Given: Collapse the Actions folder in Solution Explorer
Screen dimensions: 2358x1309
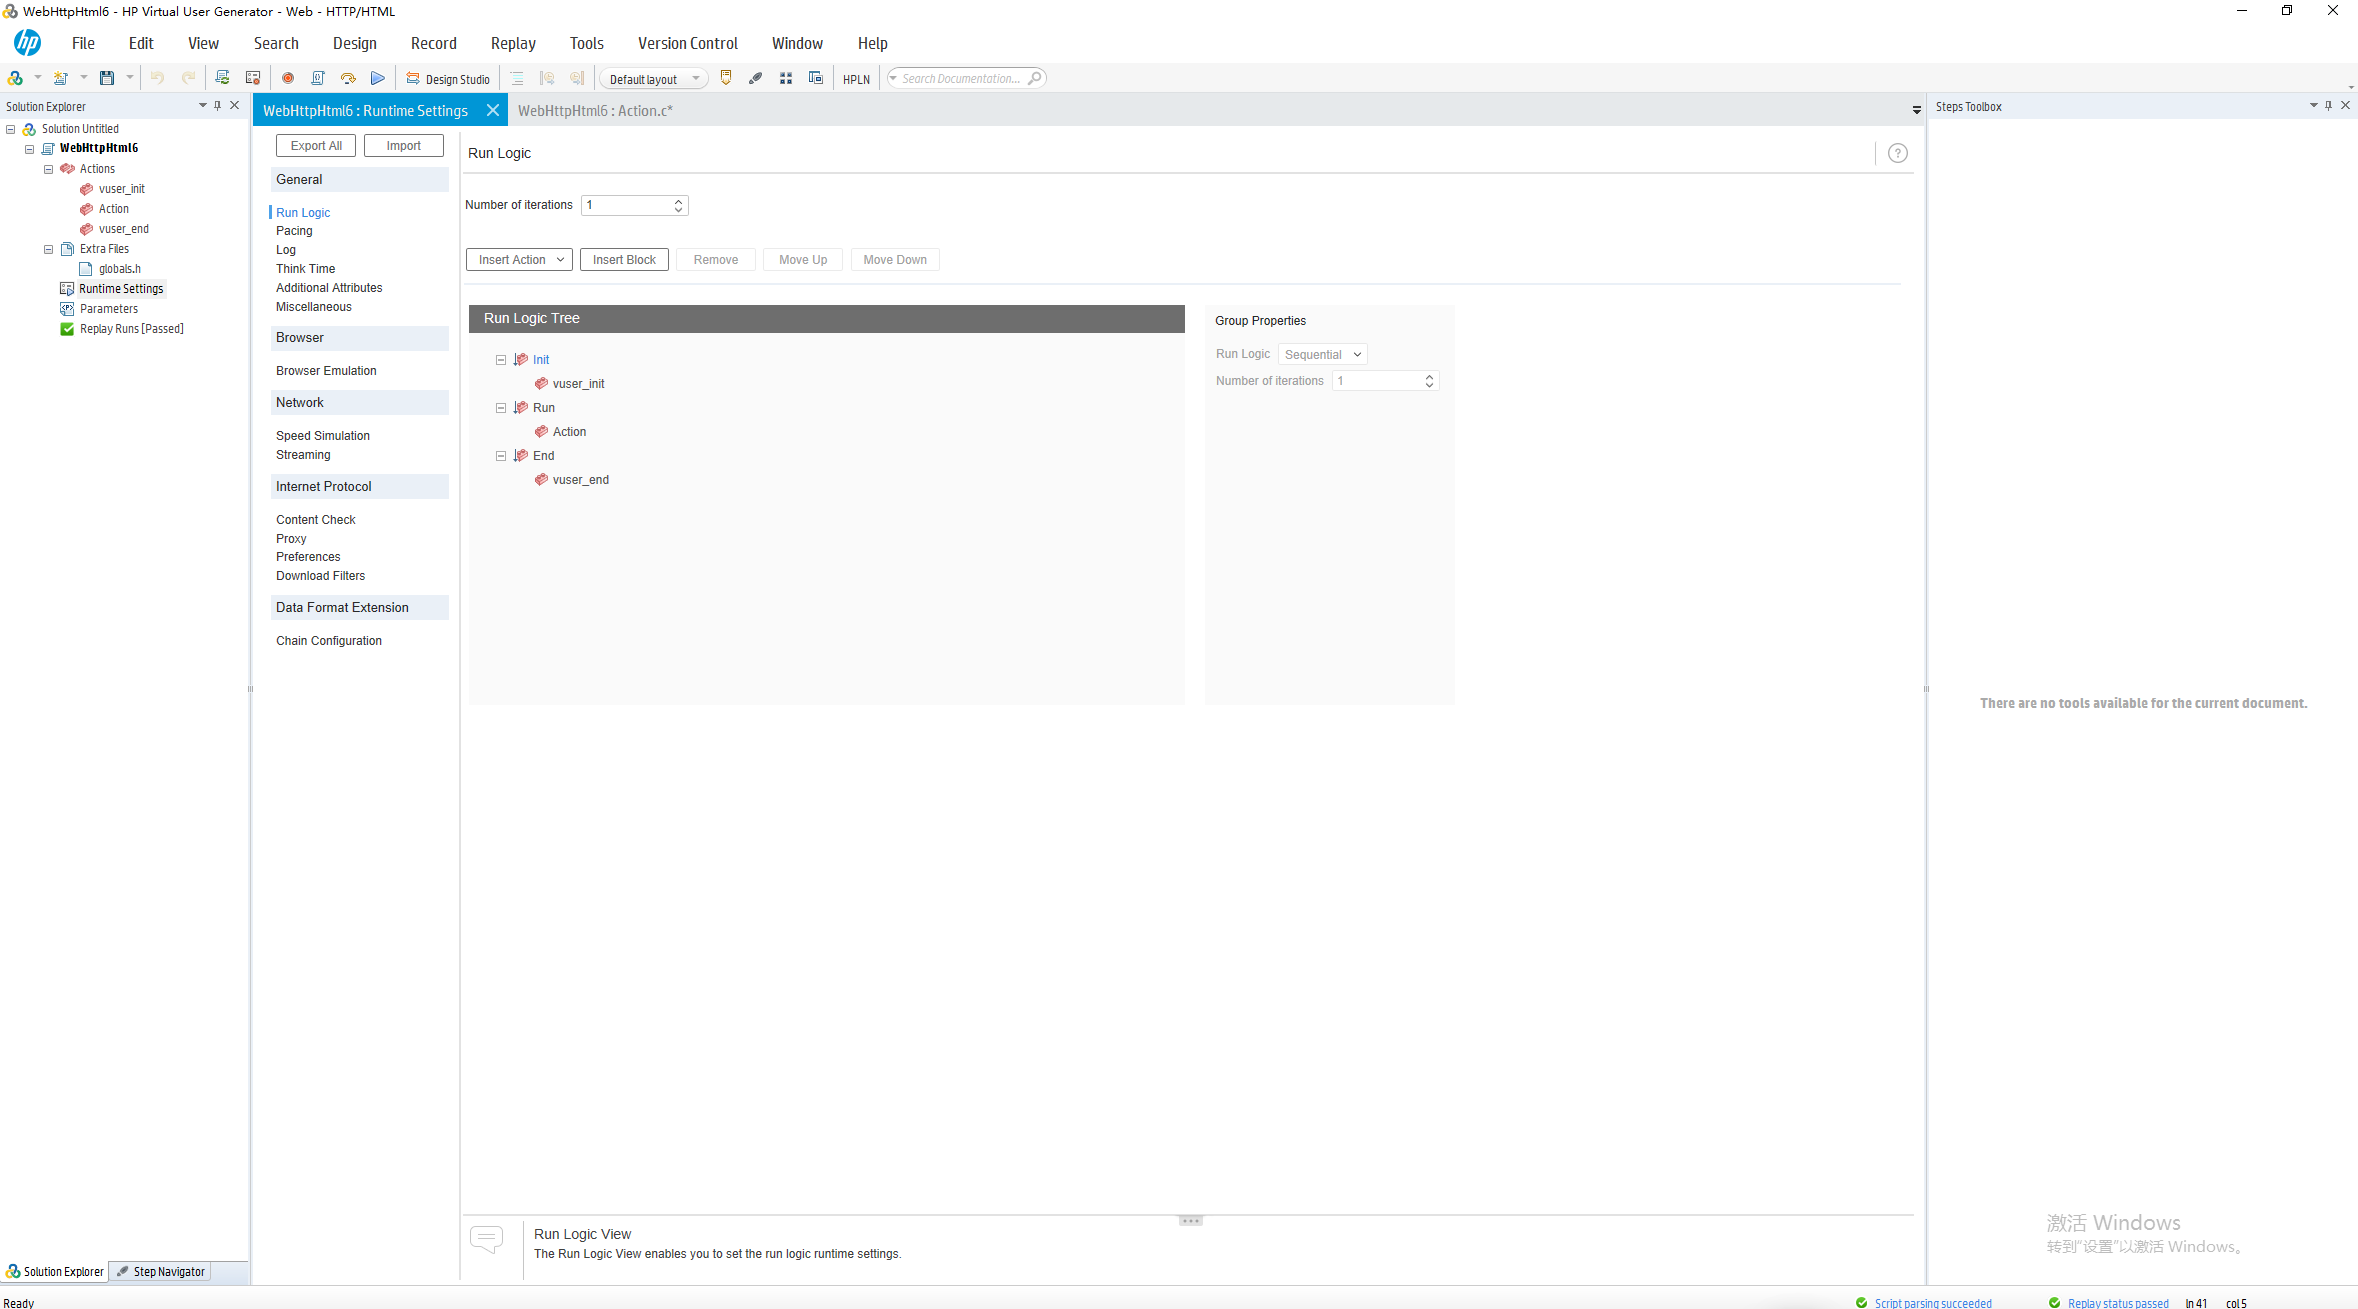Looking at the screenshot, I should (48, 169).
